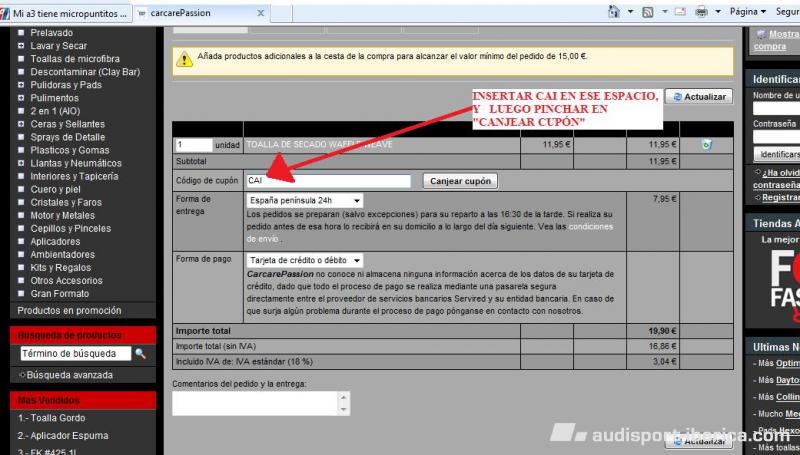Viewport: 800px width, 455px height.
Task: Open the Gran Formato category
Action: pyautogui.click(x=60, y=294)
